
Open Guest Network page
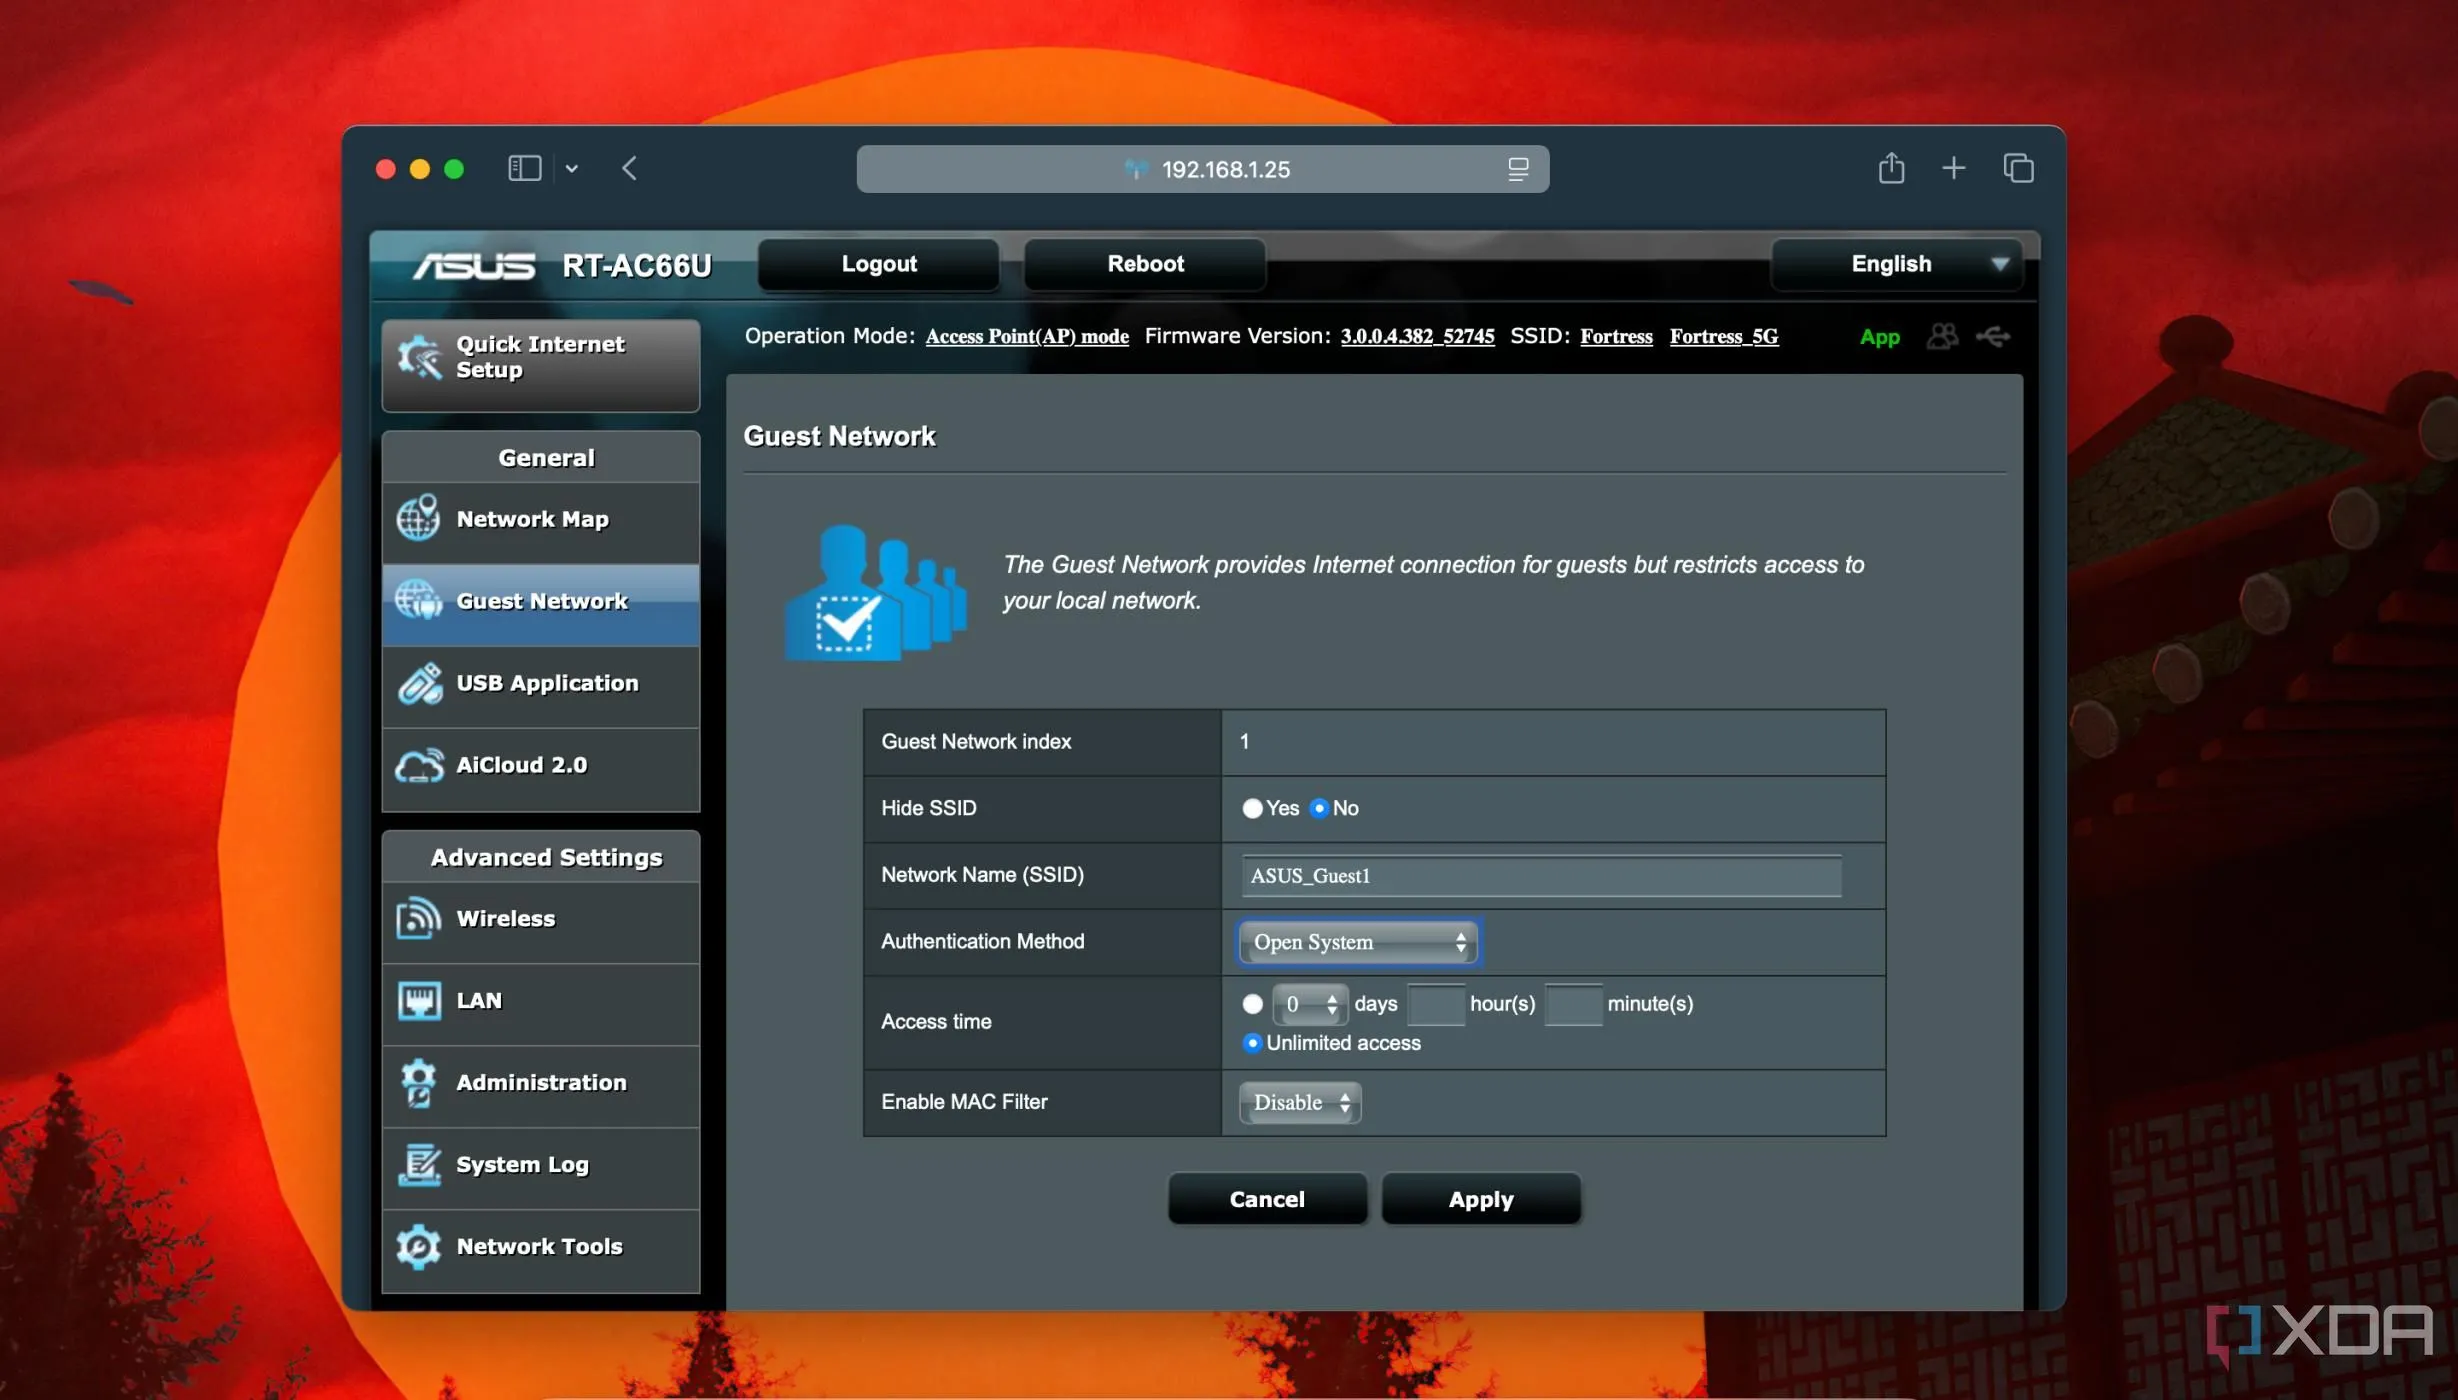[x=541, y=603]
